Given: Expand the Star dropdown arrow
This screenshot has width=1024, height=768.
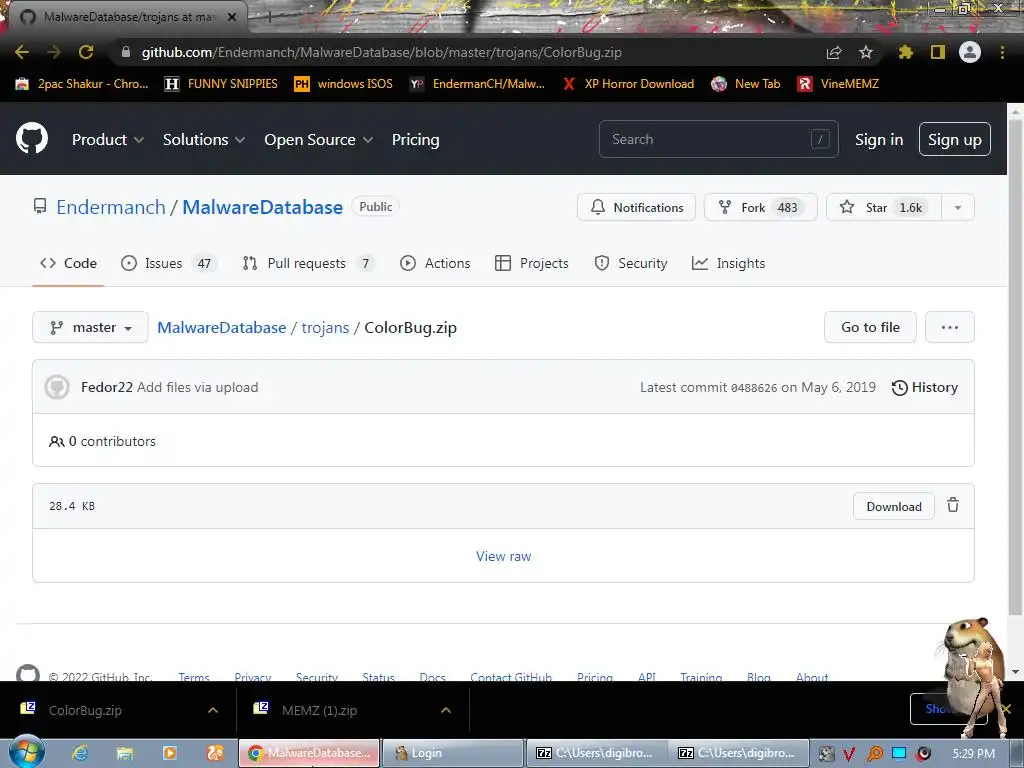Looking at the screenshot, I should tap(958, 208).
